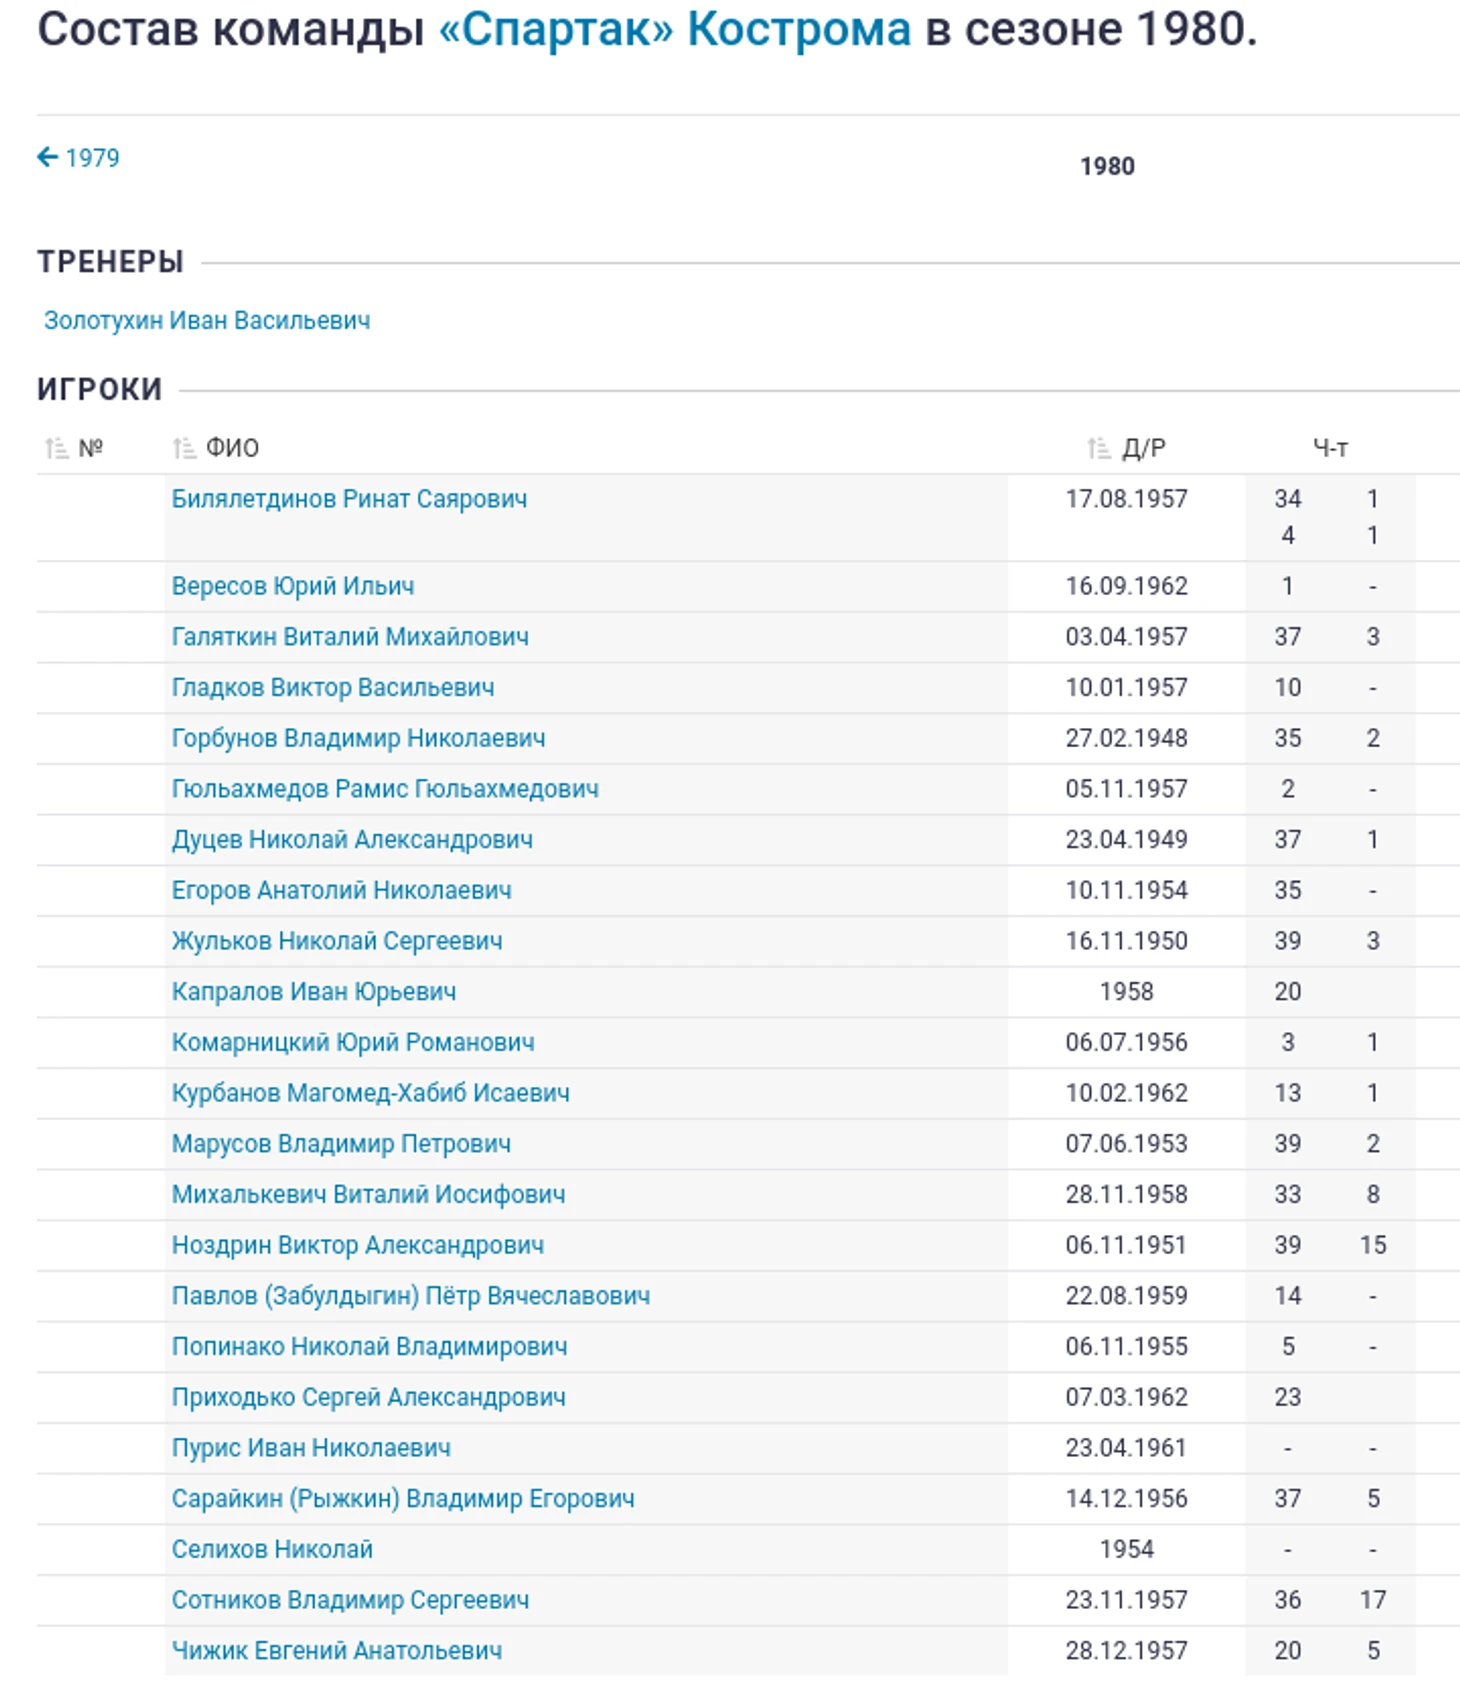
Task: Open Павлов (Забулдыгин) Пётр Вячеславович profile
Action: (410, 1296)
